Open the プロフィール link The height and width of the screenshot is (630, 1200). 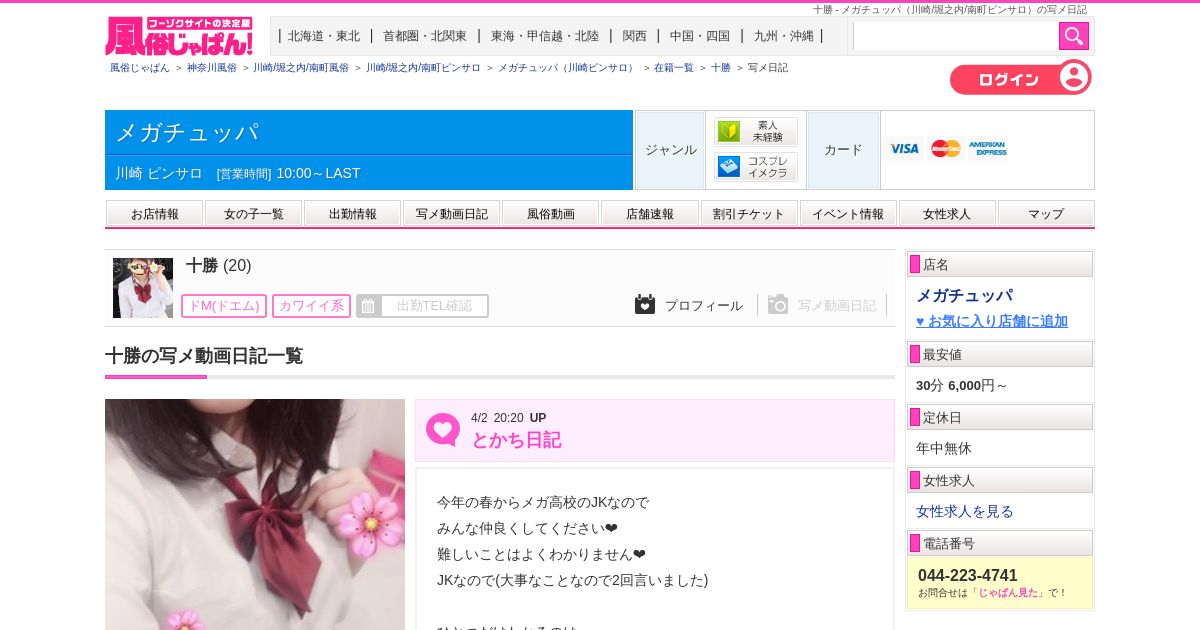coord(704,306)
